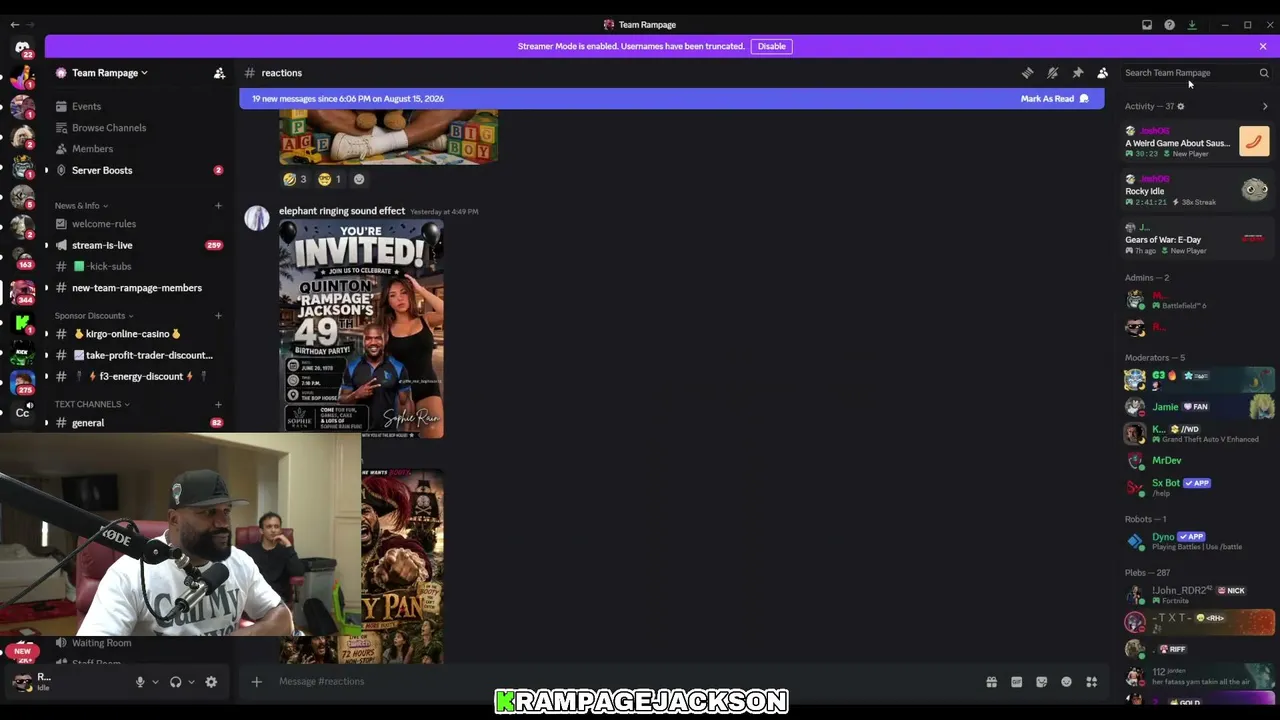Click the invite people icon beside Team Rampage
Viewport: 1280px width, 720px height.
(x=219, y=73)
